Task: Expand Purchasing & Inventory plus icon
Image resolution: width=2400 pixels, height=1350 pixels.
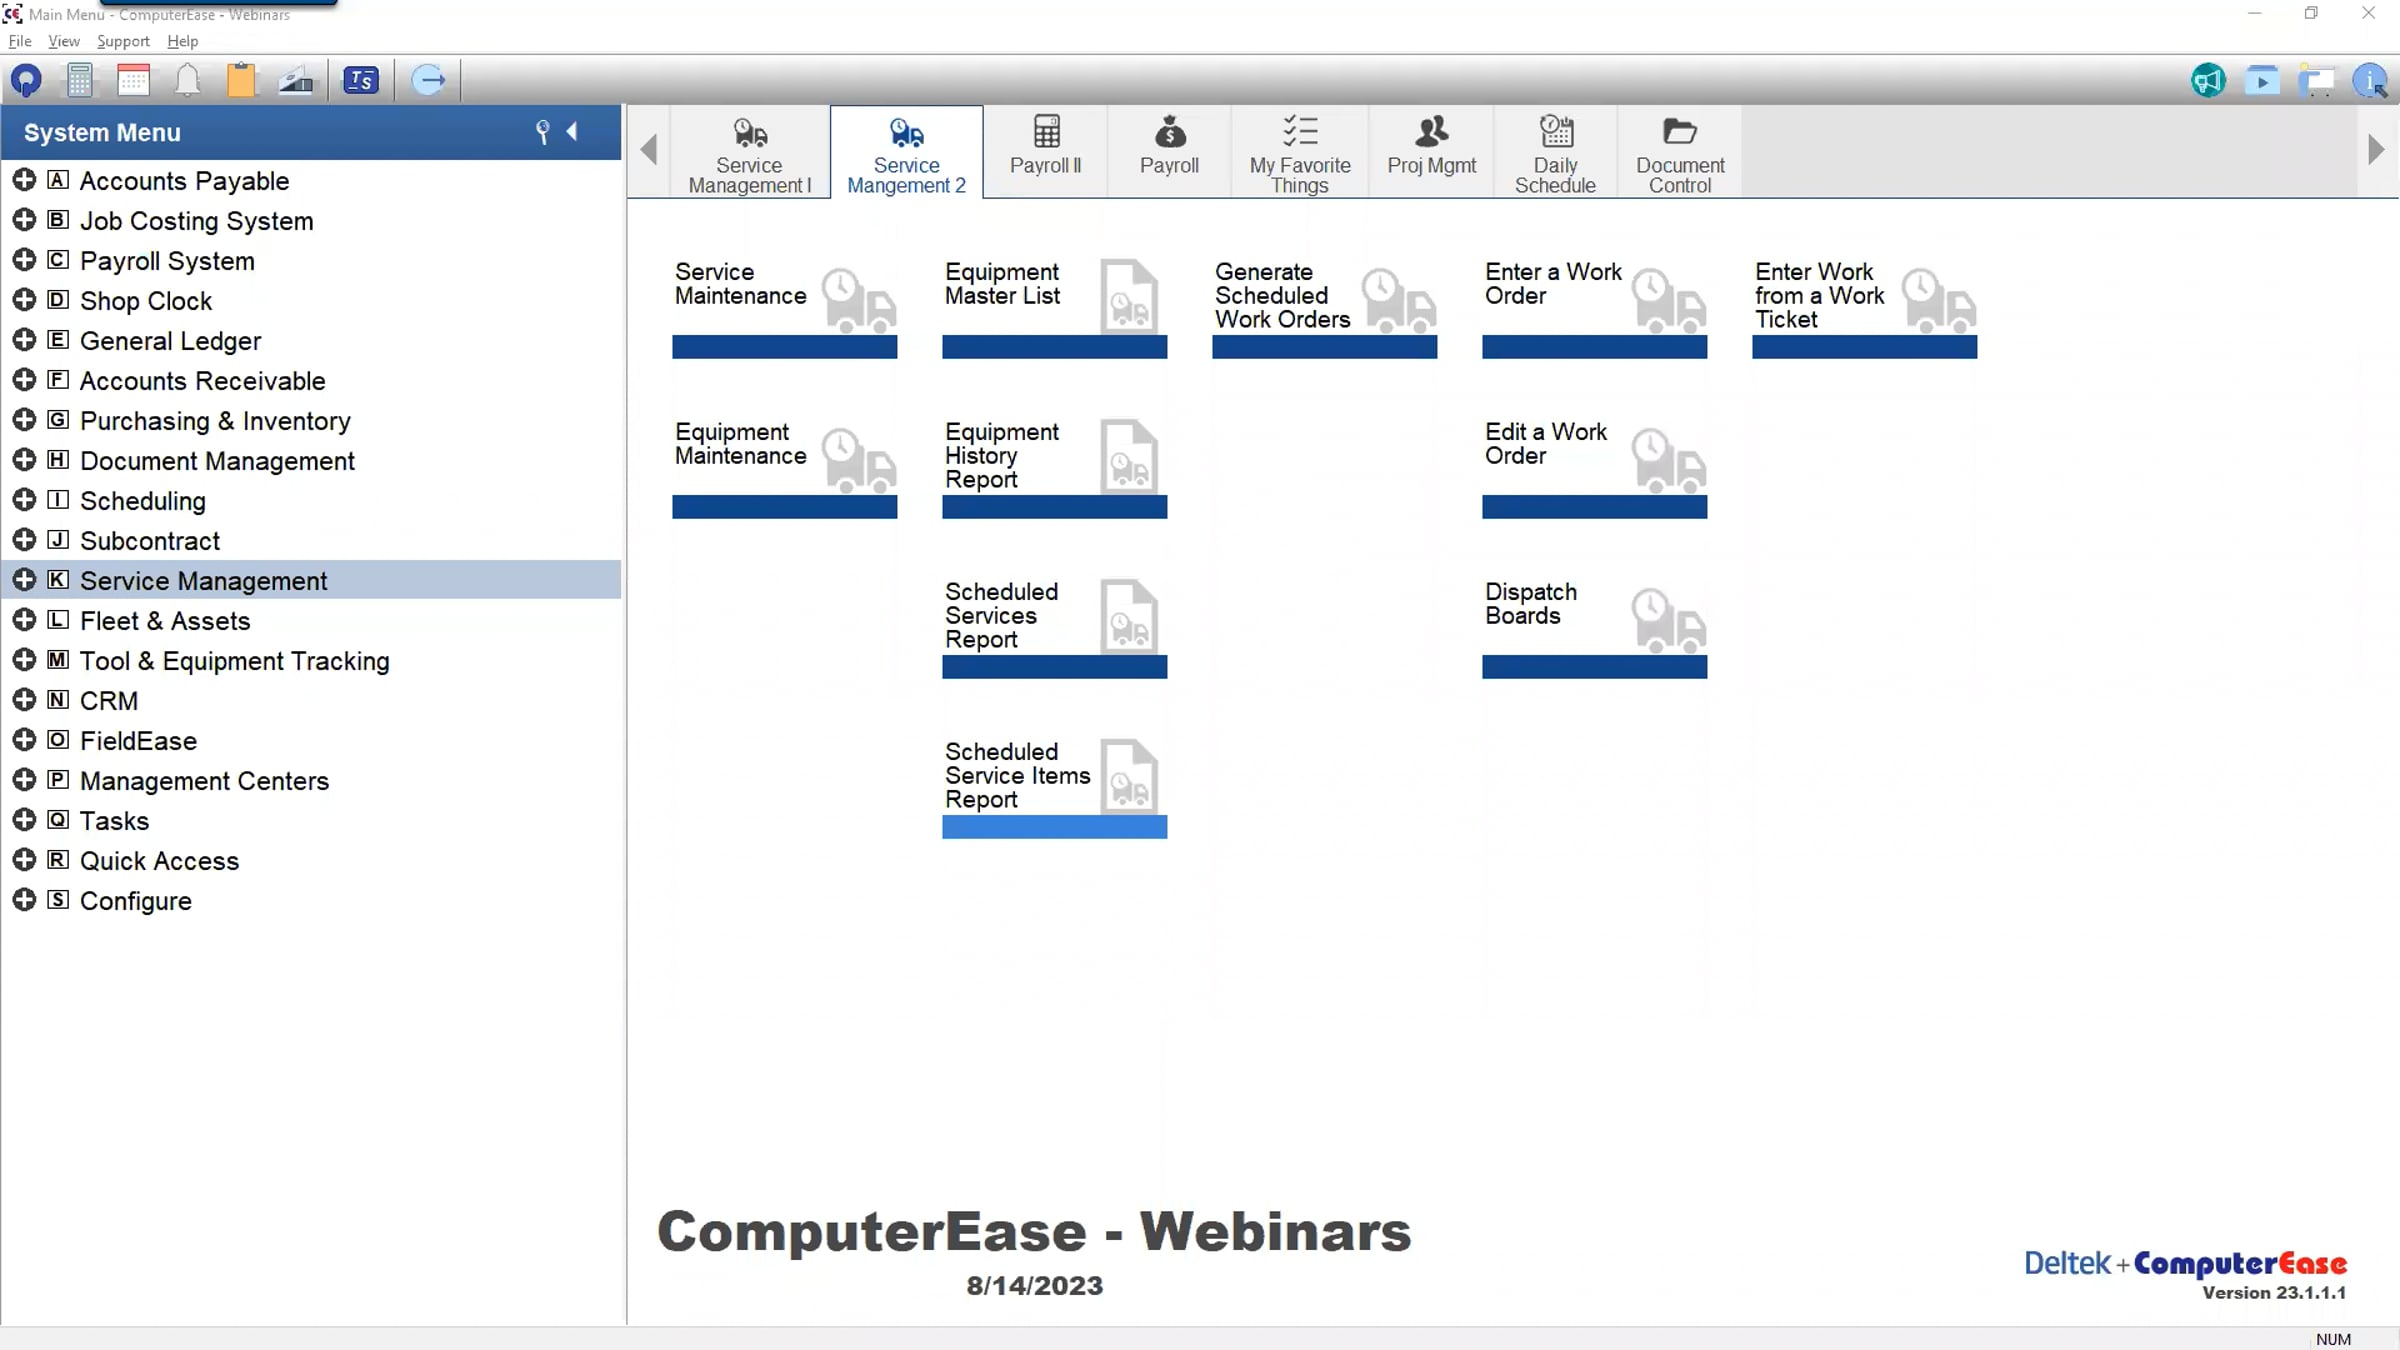Action: (24, 420)
